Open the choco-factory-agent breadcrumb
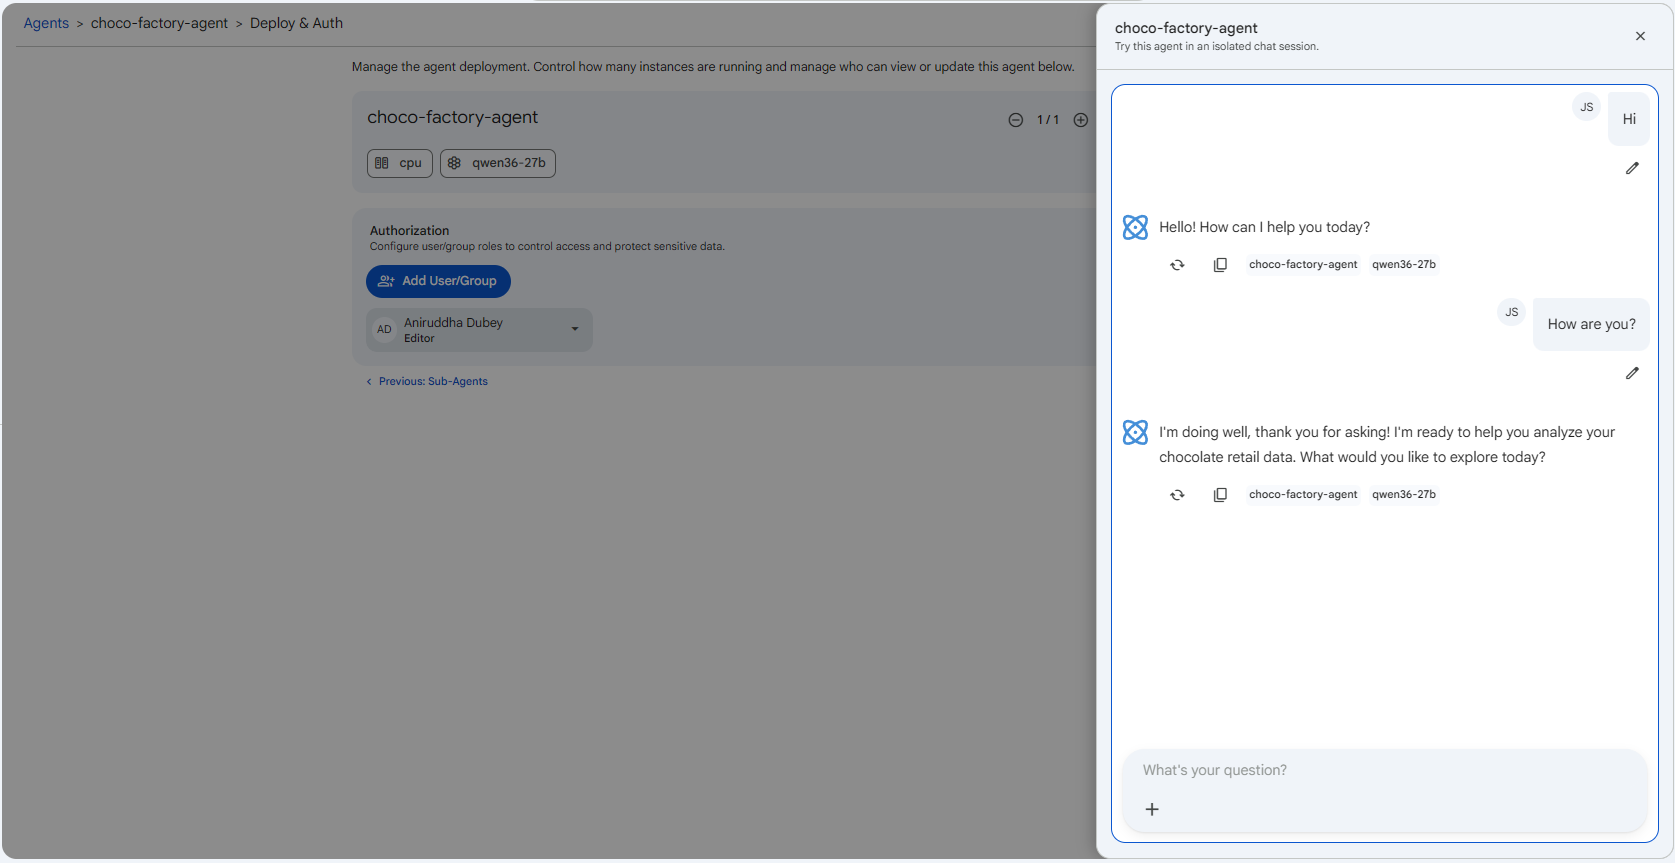Image resolution: width=1675 pixels, height=863 pixels. click(x=159, y=23)
